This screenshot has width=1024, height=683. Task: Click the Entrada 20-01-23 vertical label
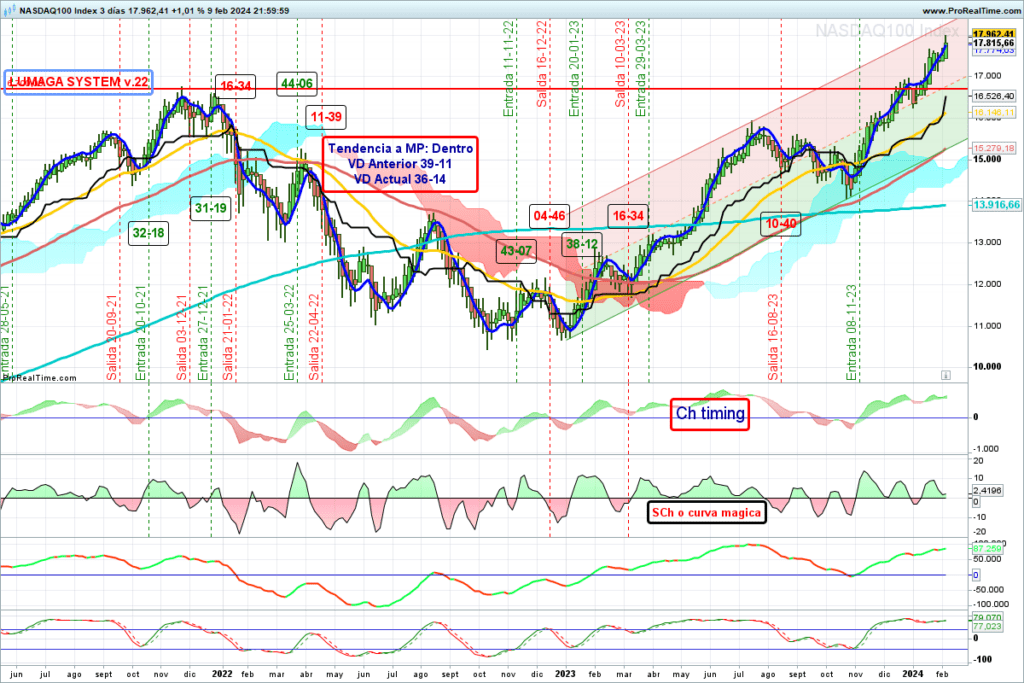pos(574,69)
